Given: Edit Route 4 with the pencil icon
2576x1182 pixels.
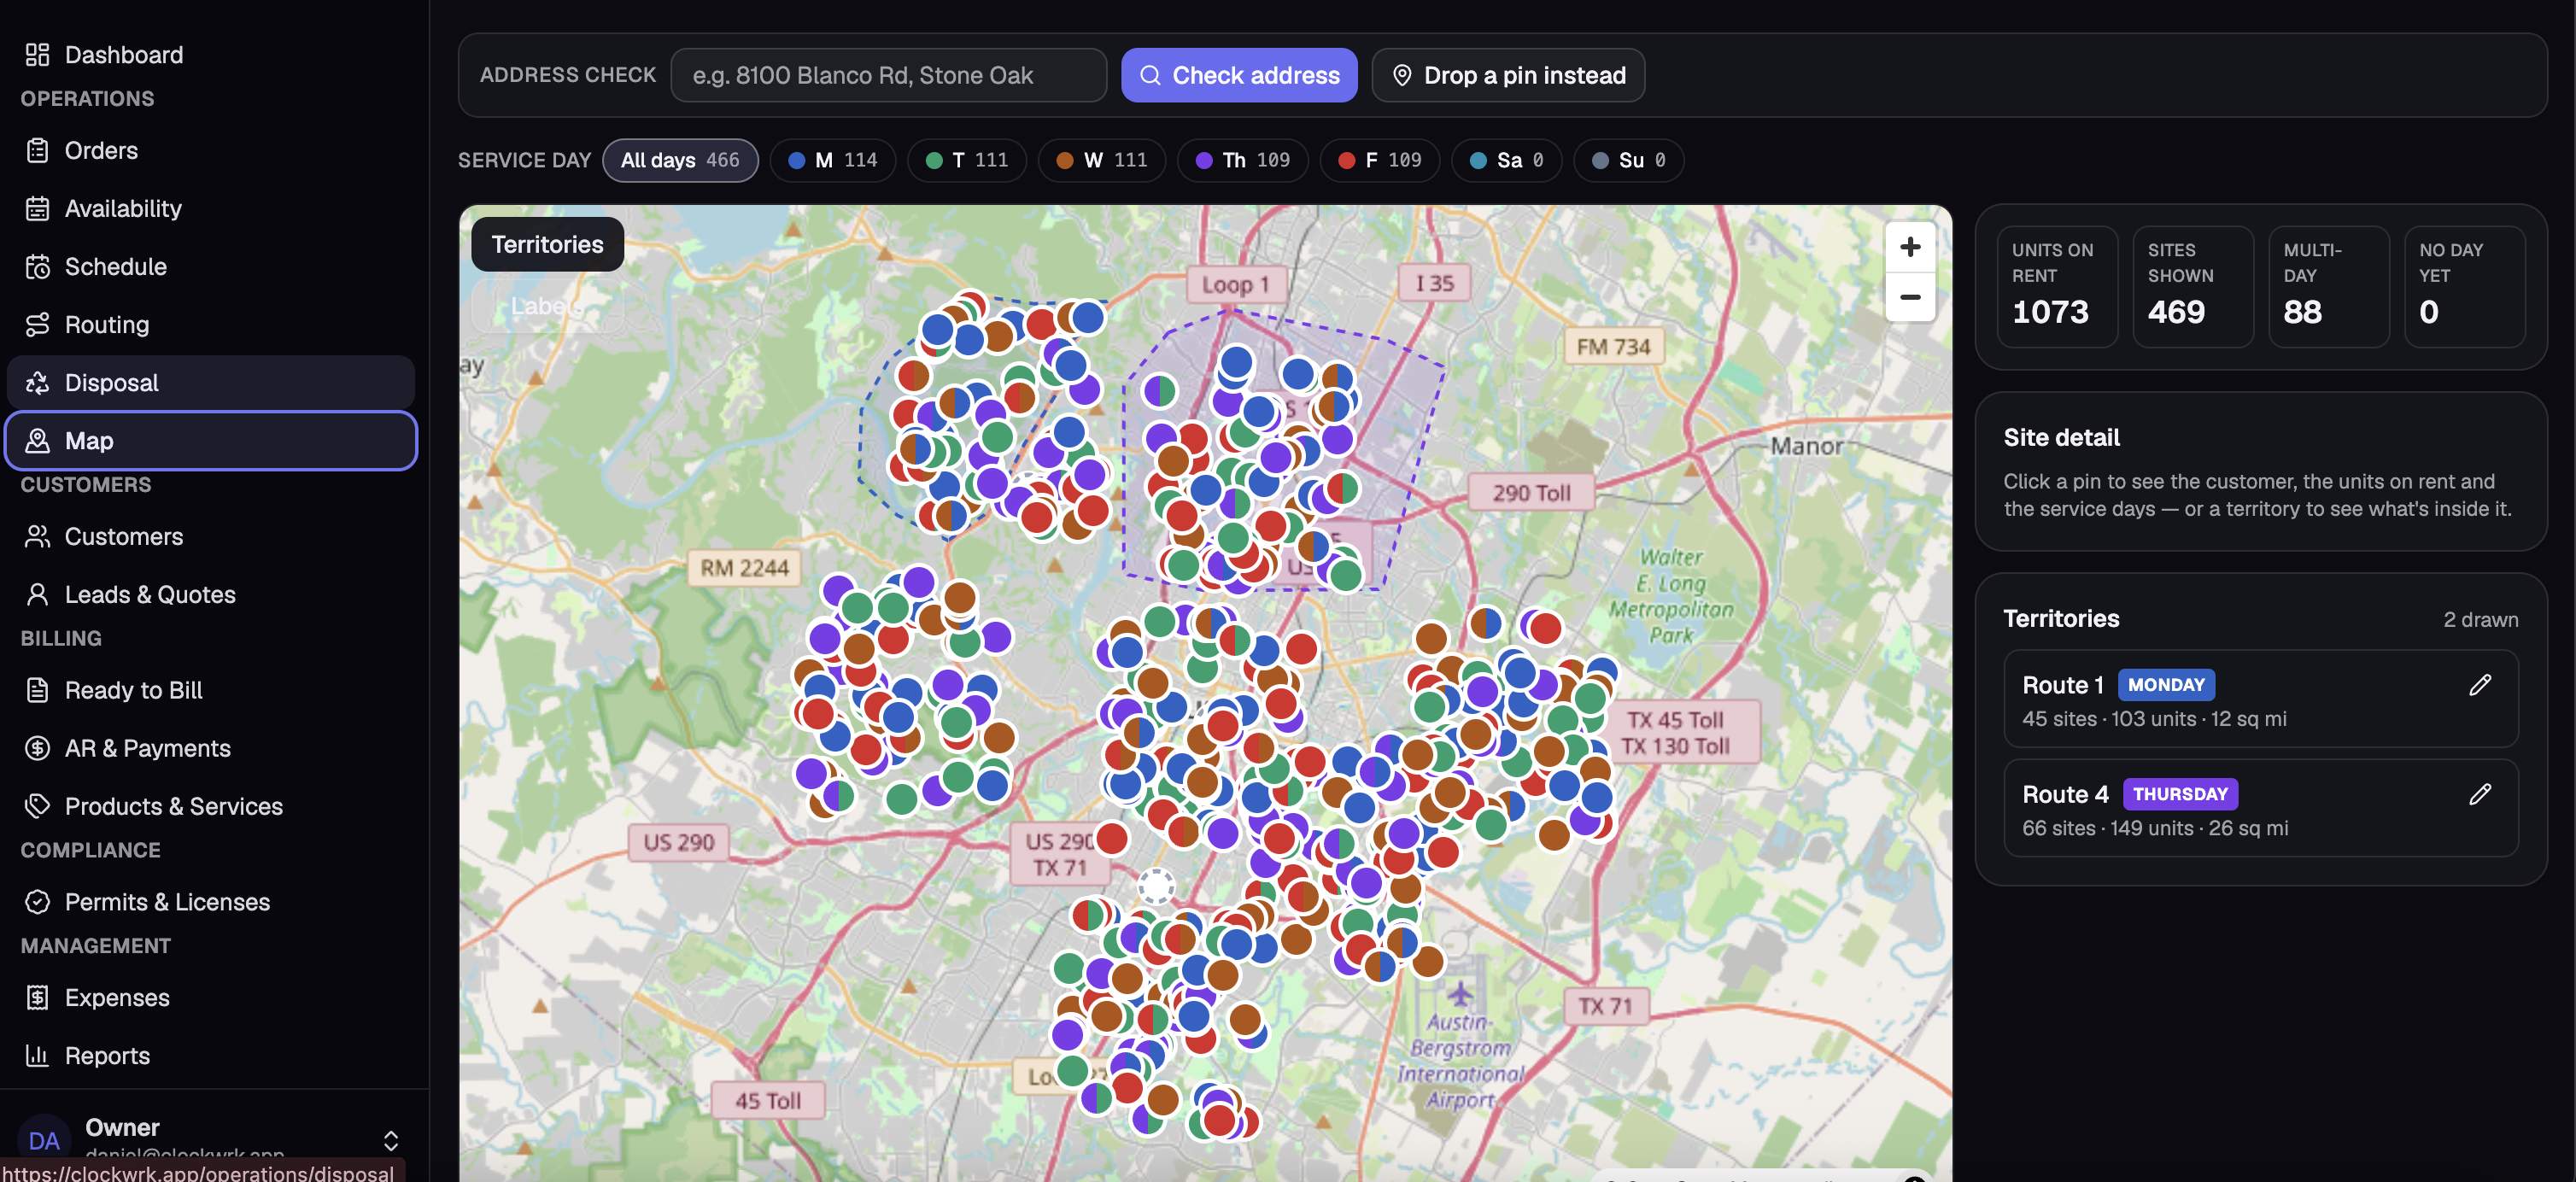Looking at the screenshot, I should pyautogui.click(x=2480, y=795).
